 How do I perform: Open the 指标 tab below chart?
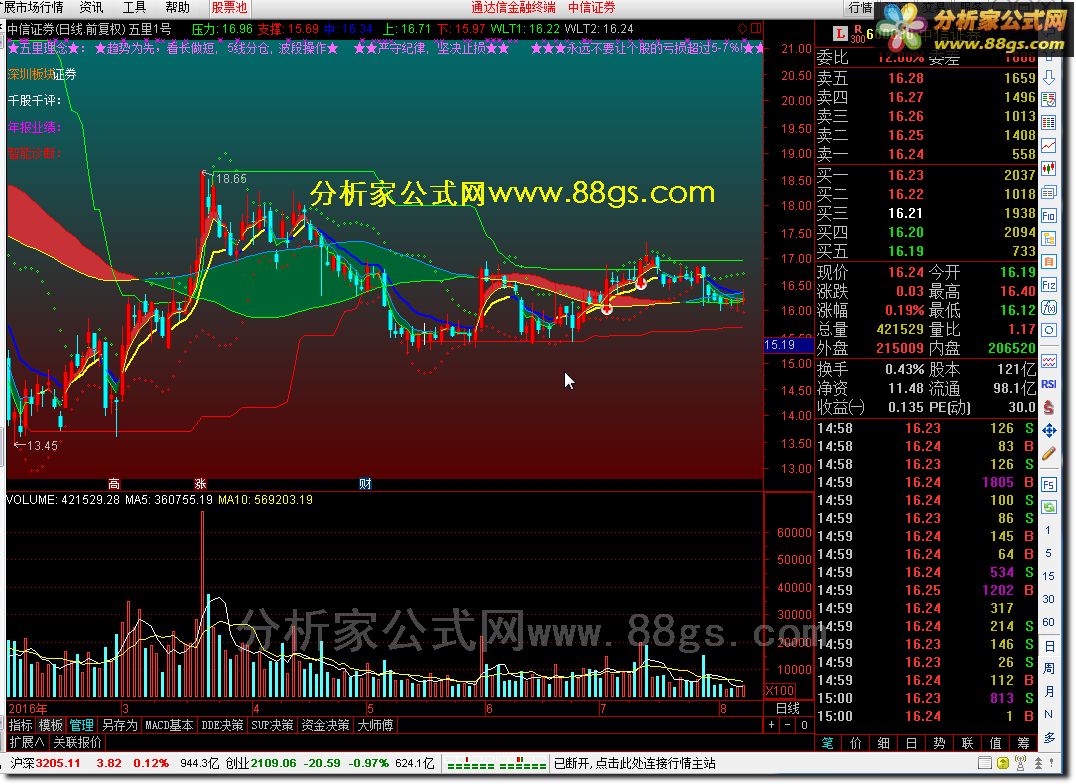21,725
